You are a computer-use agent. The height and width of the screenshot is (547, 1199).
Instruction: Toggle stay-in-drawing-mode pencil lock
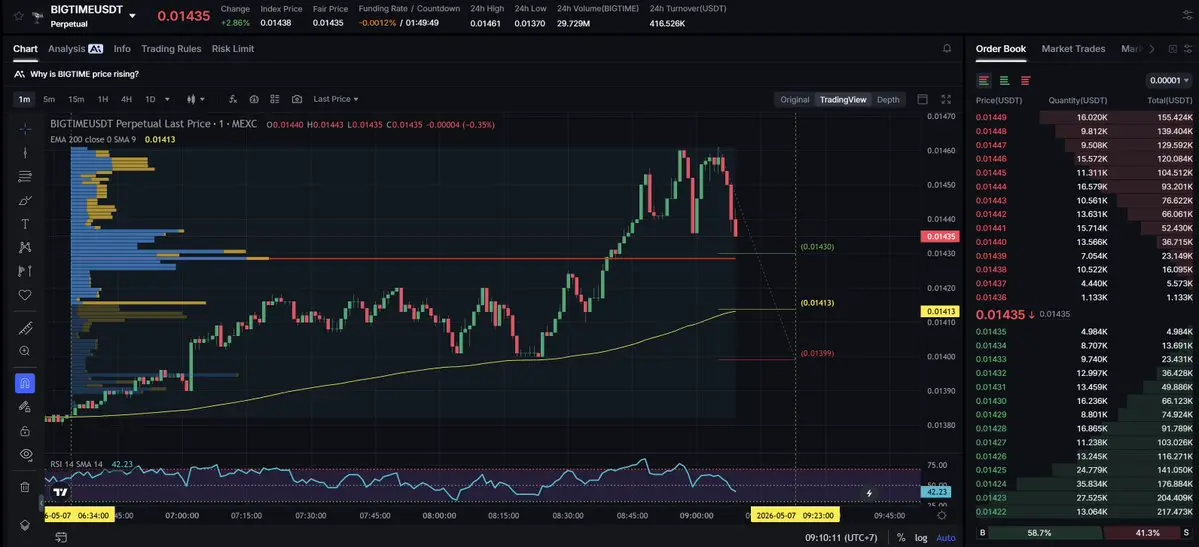click(24, 407)
